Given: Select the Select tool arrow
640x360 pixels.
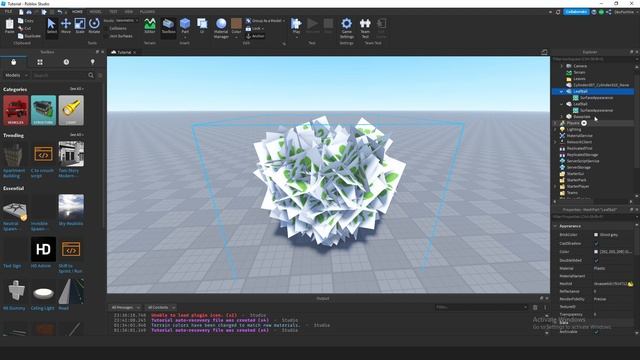Looking at the screenshot, I should pyautogui.click(x=51, y=24).
